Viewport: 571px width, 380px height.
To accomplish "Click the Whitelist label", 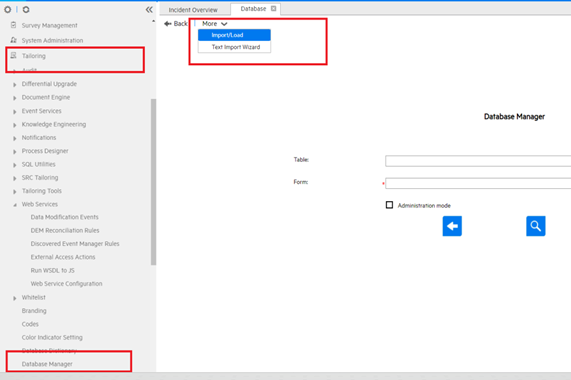I will 34,297.
